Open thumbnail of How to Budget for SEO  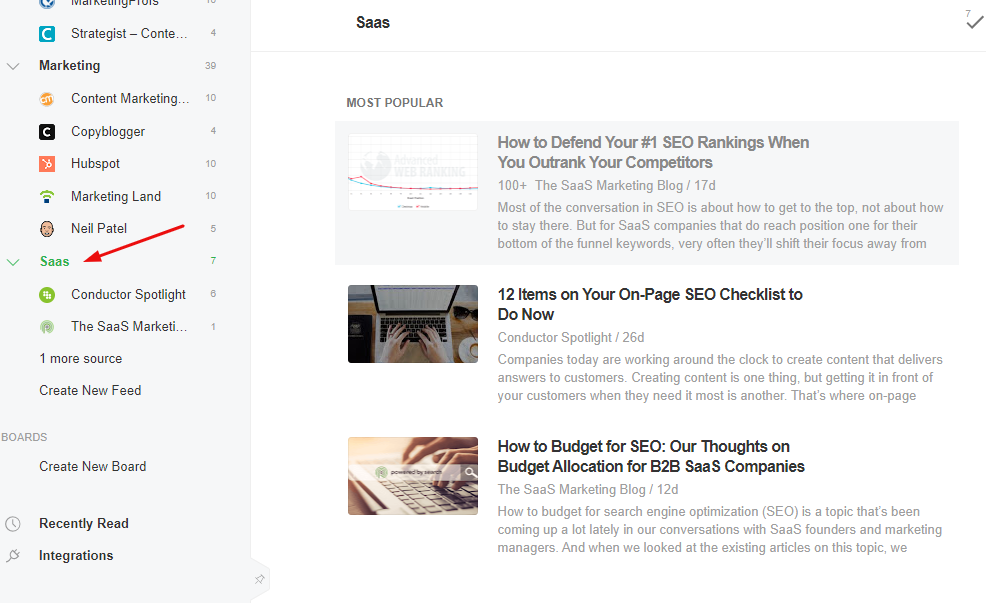412,476
